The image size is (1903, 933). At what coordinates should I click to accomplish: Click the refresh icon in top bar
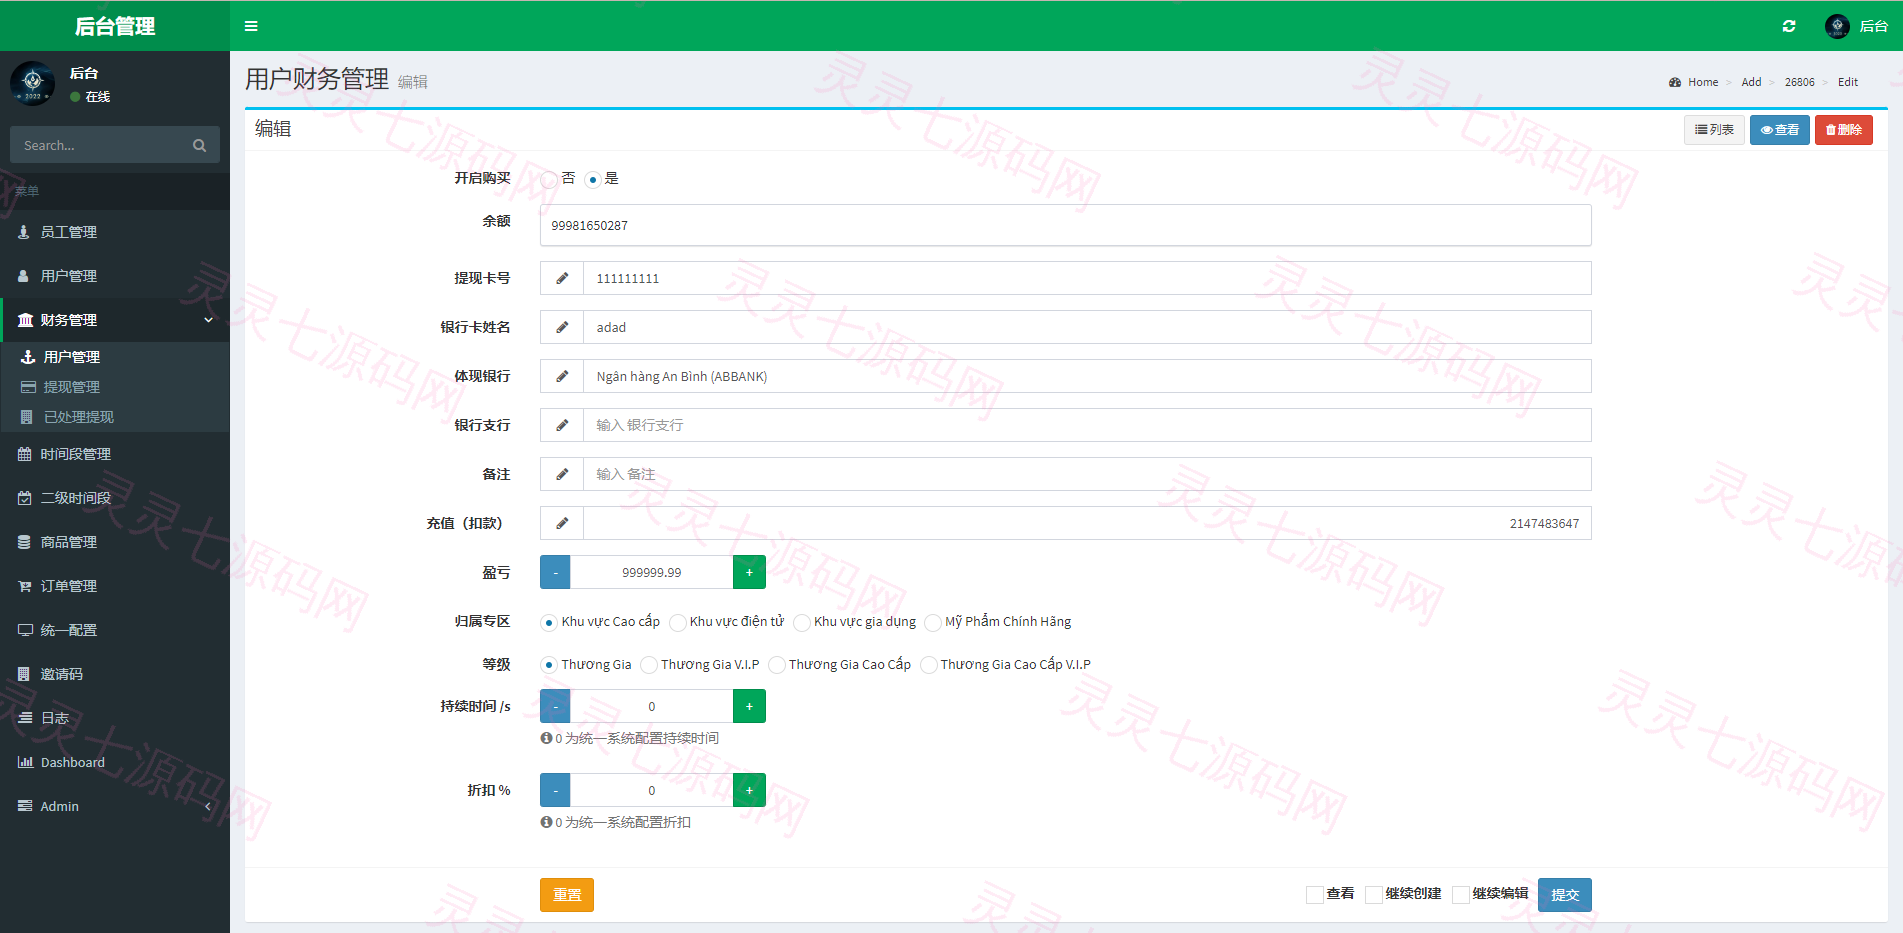pos(1789,26)
